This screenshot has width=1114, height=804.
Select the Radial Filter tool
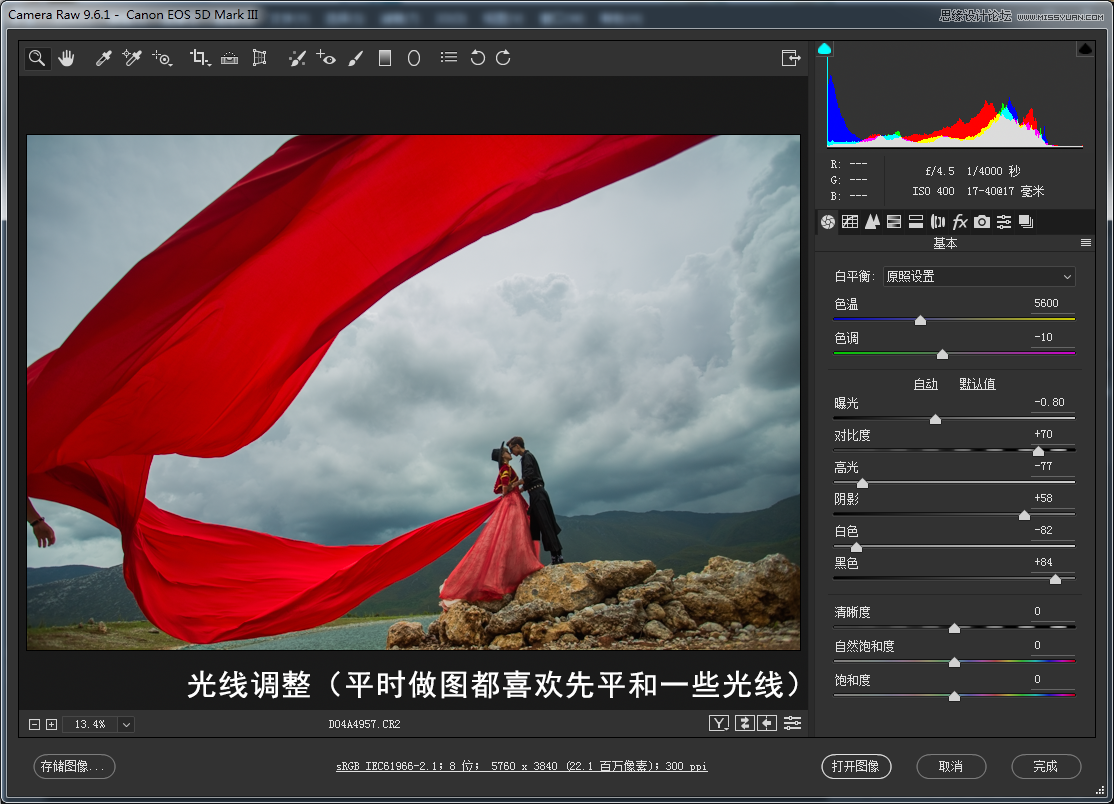tap(414, 58)
